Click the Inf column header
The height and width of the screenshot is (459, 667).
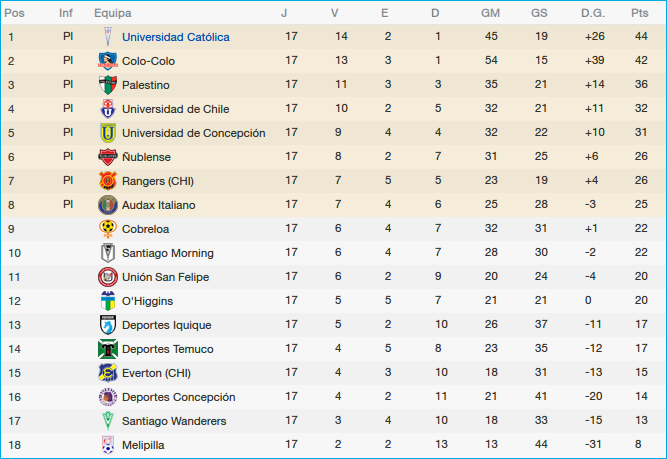[x=66, y=13]
